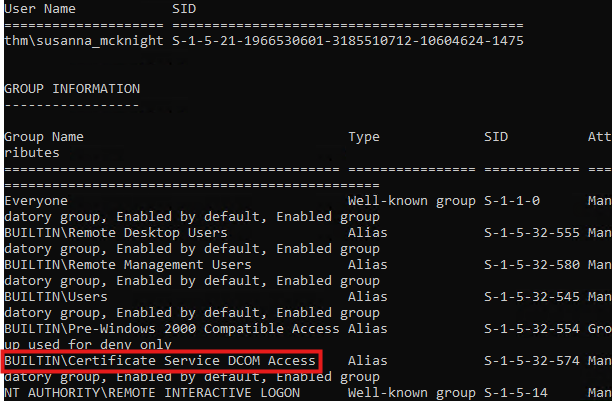
Task: Click the SID value S-1-5-32-555
Action: coord(531,232)
